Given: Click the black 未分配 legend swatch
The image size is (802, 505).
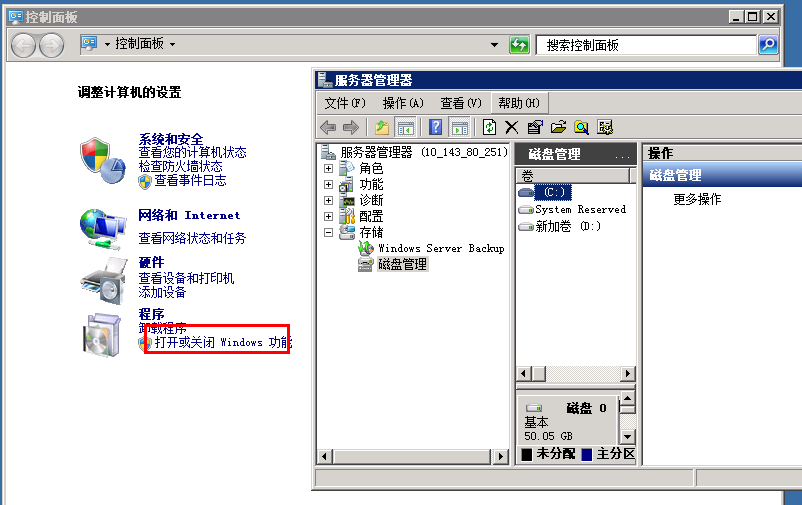Looking at the screenshot, I should coord(526,454).
